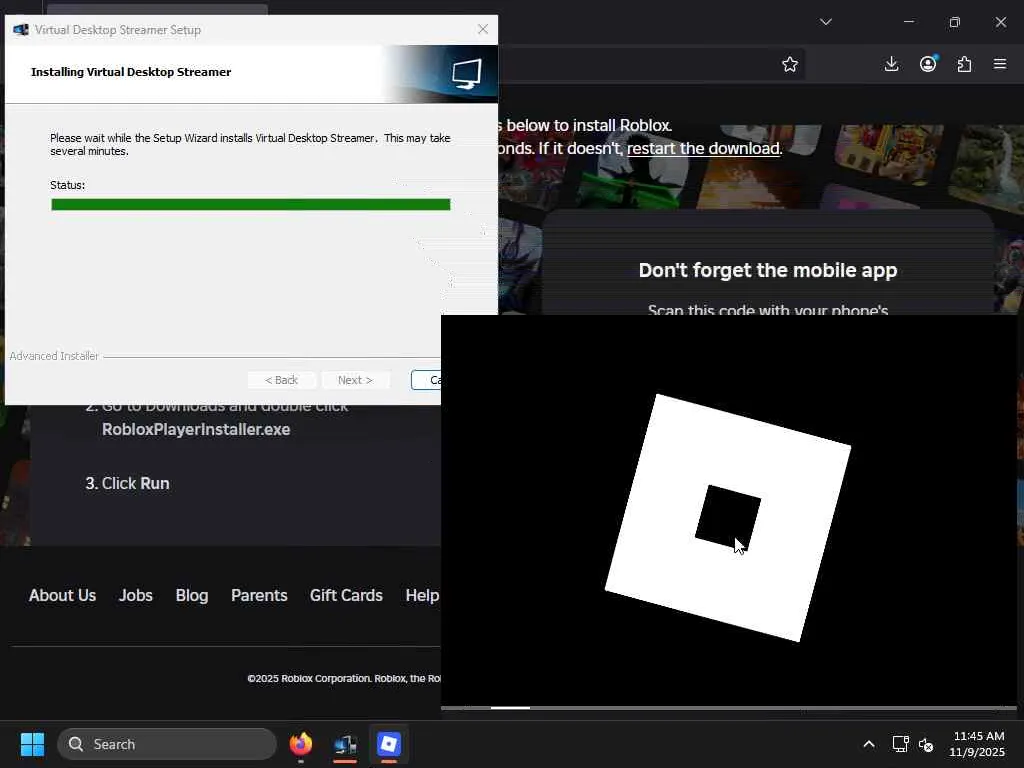Open the Firefox hamburger application menu
This screenshot has width=1024, height=768.
[1000, 64]
